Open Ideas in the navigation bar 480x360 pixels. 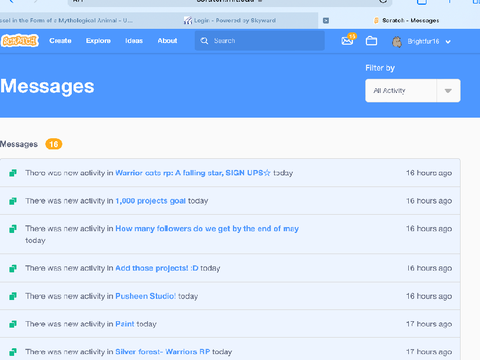pos(134,41)
